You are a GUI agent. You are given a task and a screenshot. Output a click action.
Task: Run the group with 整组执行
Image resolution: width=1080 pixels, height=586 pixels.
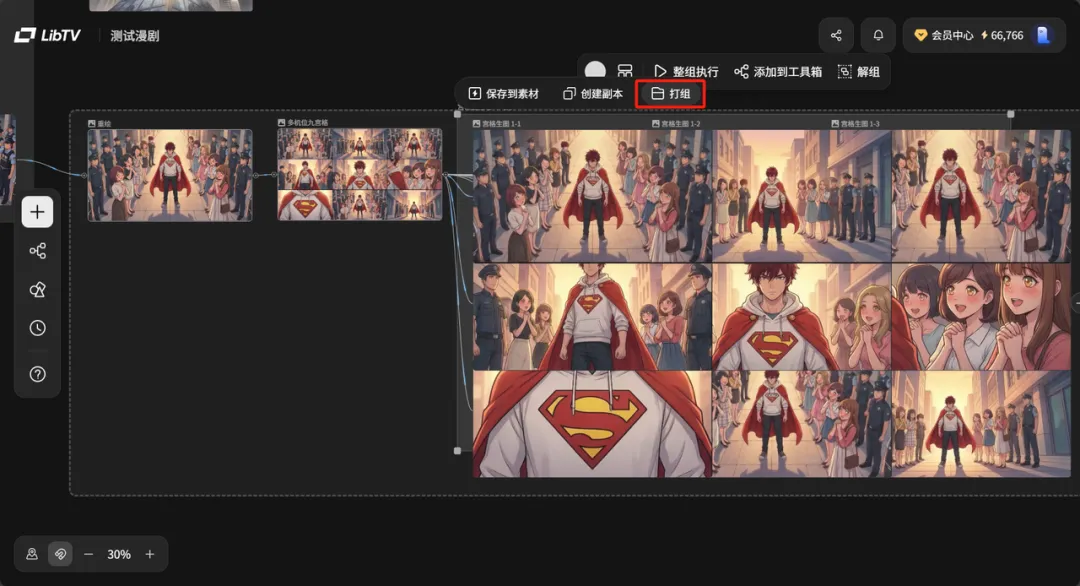685,72
